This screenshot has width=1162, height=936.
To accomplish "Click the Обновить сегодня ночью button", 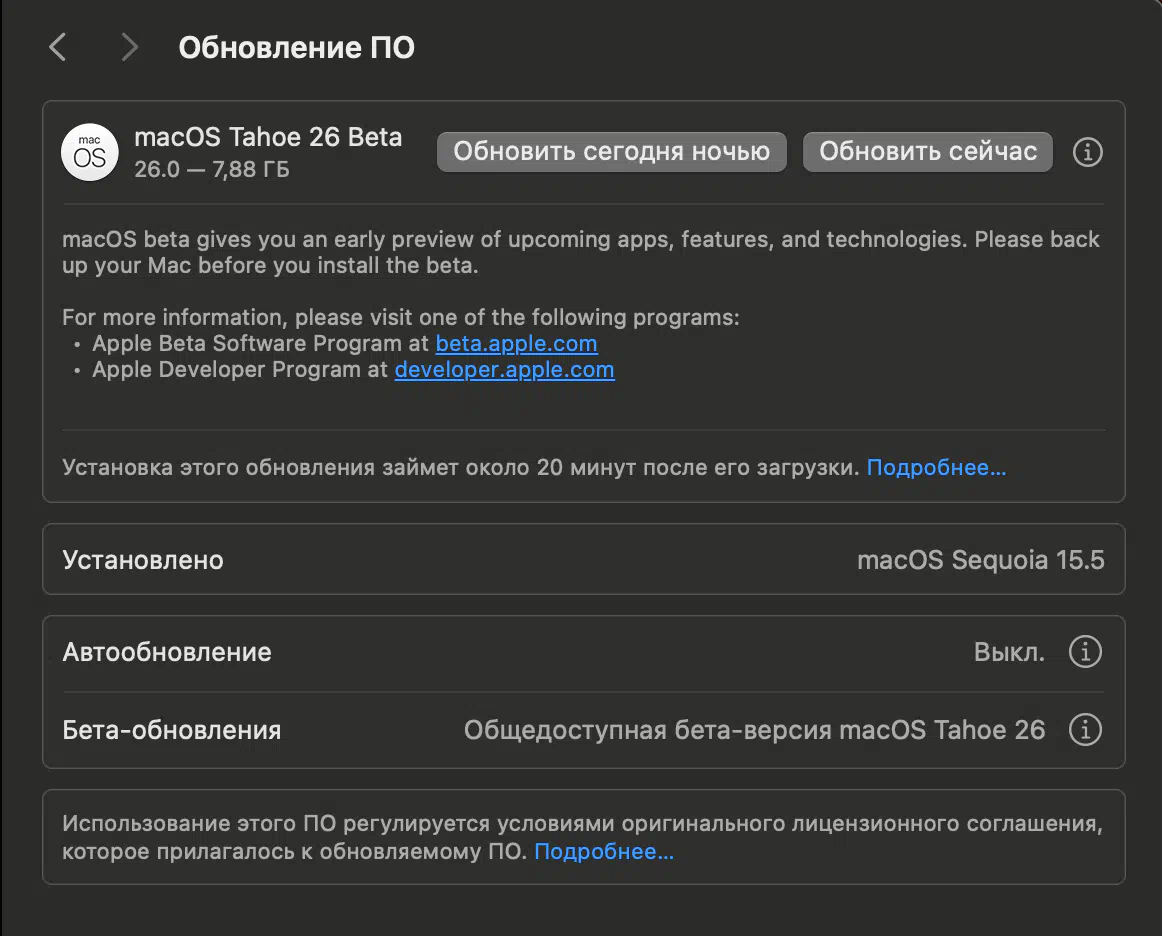I will point(611,151).
